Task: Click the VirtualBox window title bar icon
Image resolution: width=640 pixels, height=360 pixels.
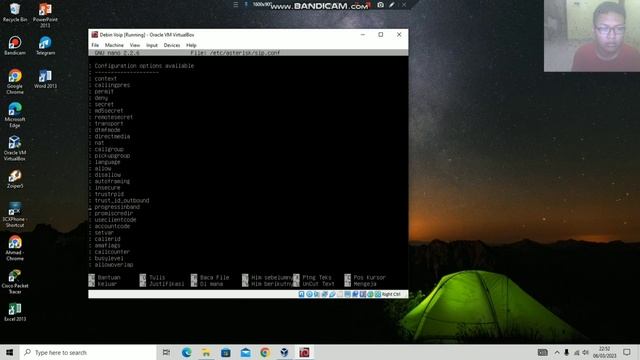Action: [x=95, y=35]
